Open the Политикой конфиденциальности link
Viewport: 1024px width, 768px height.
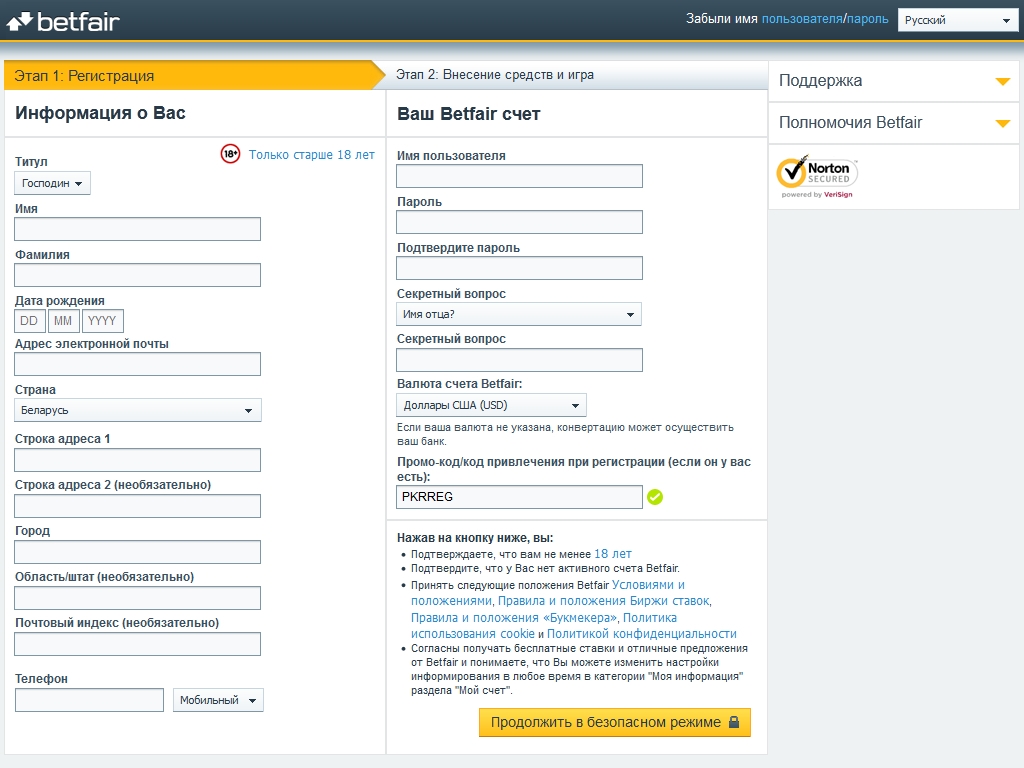click(x=641, y=634)
